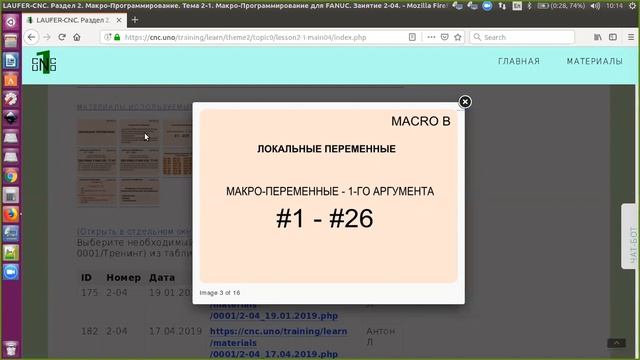Select the LAUFER-CNC browser tab
This screenshot has width=640, height=360.
(74, 20)
